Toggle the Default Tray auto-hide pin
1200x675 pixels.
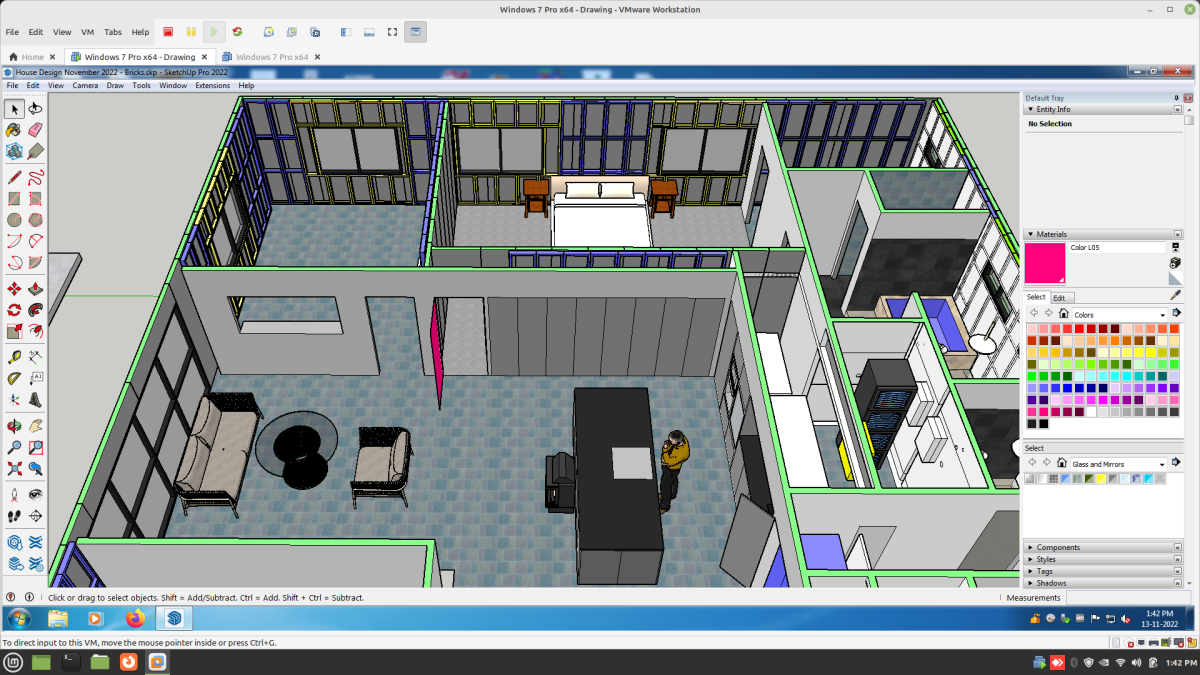pos(1176,97)
